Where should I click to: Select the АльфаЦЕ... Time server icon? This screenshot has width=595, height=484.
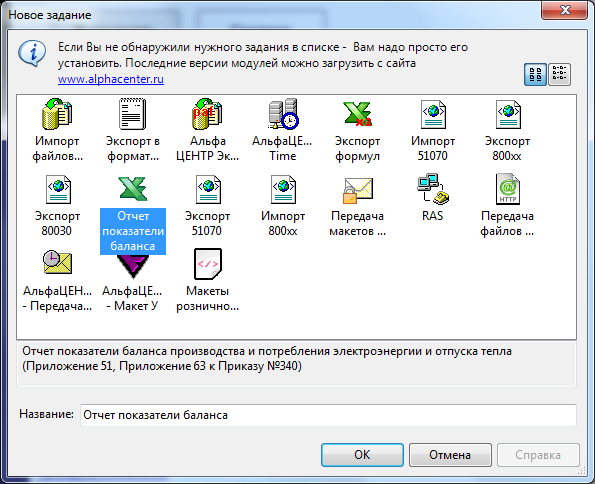pos(283,114)
